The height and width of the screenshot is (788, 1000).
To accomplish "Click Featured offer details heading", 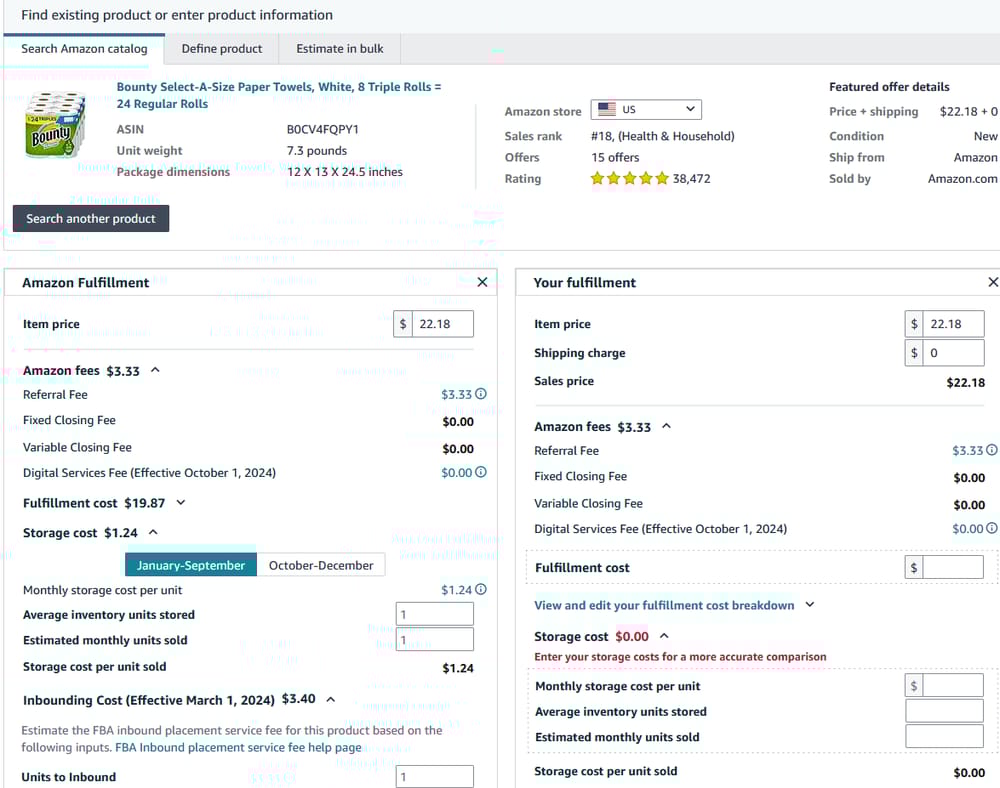I will point(889,87).
